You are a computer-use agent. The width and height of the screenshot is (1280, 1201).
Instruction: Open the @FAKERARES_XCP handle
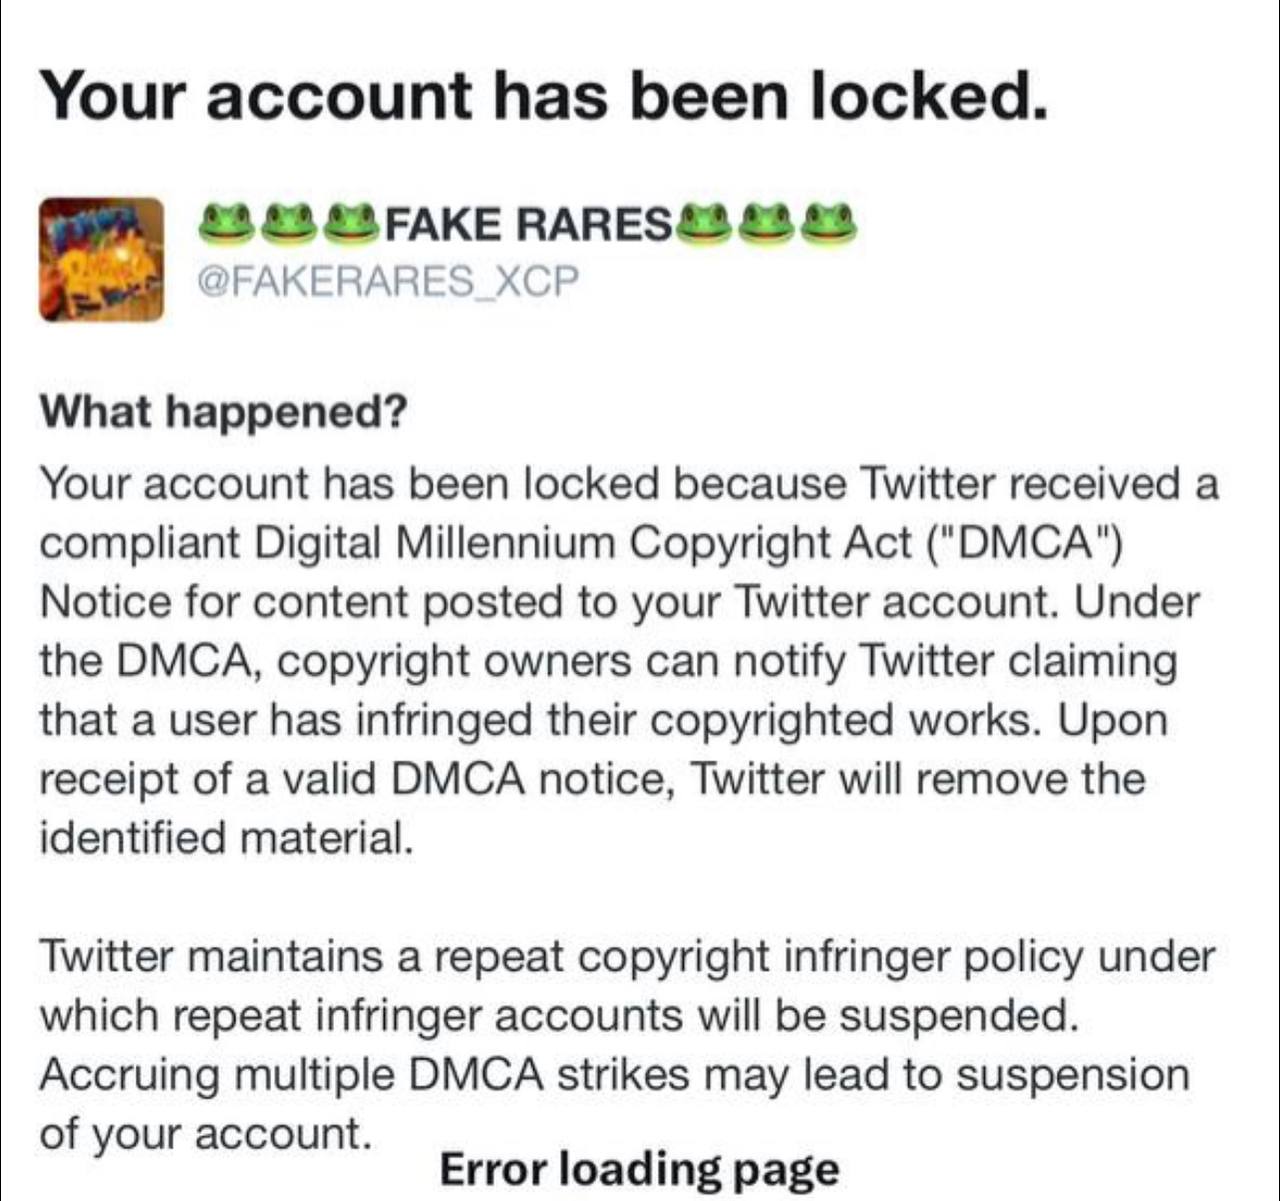pos(390,281)
